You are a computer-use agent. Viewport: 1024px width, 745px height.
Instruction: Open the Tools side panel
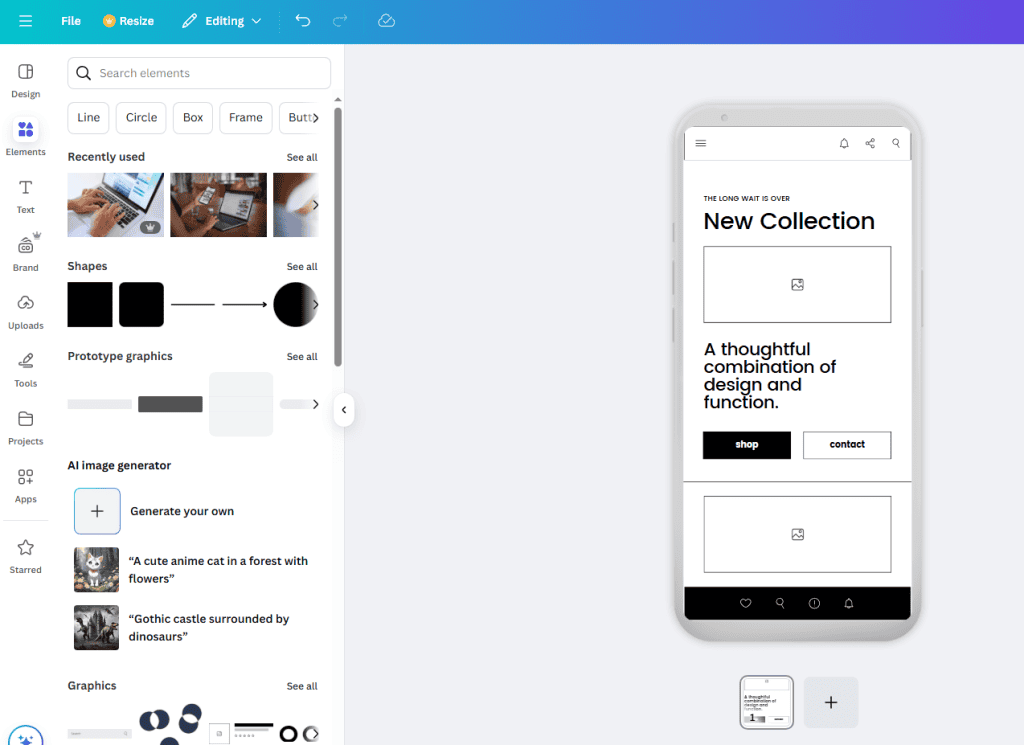pos(25,370)
